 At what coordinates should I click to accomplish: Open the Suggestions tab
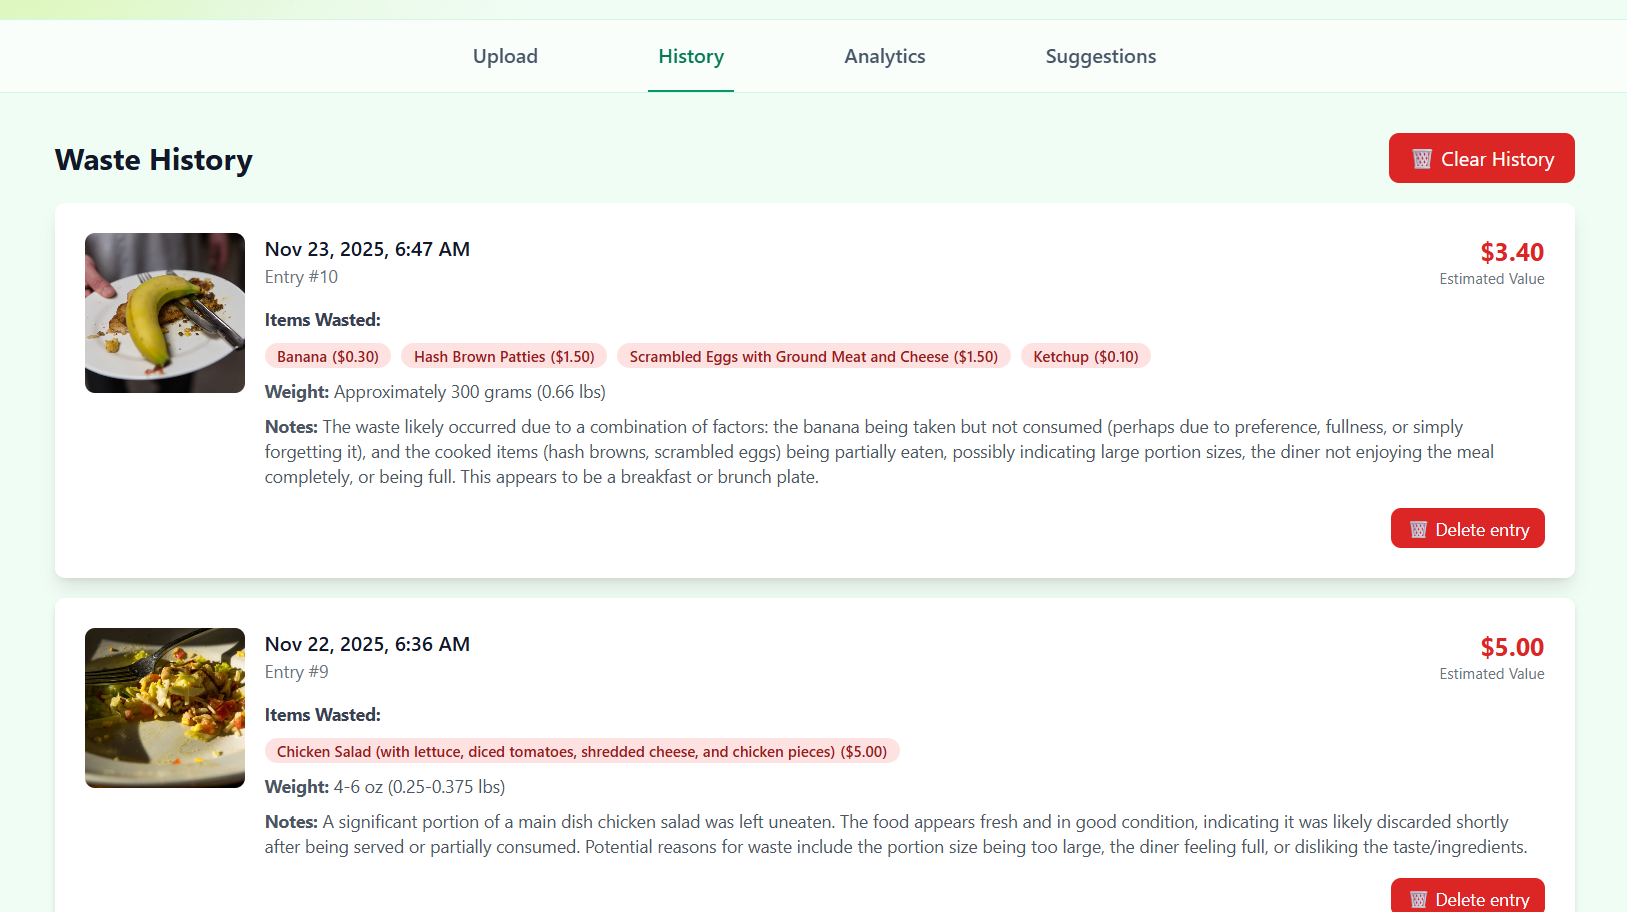tap(1101, 56)
